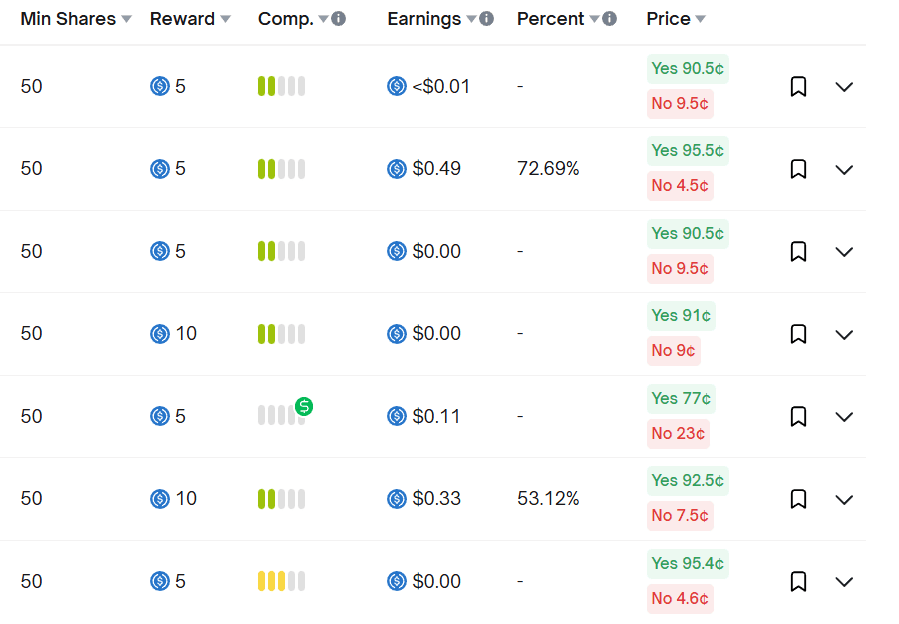Click the yellow competition bars indicator
Viewport: 899px width, 624px height.
281,581
